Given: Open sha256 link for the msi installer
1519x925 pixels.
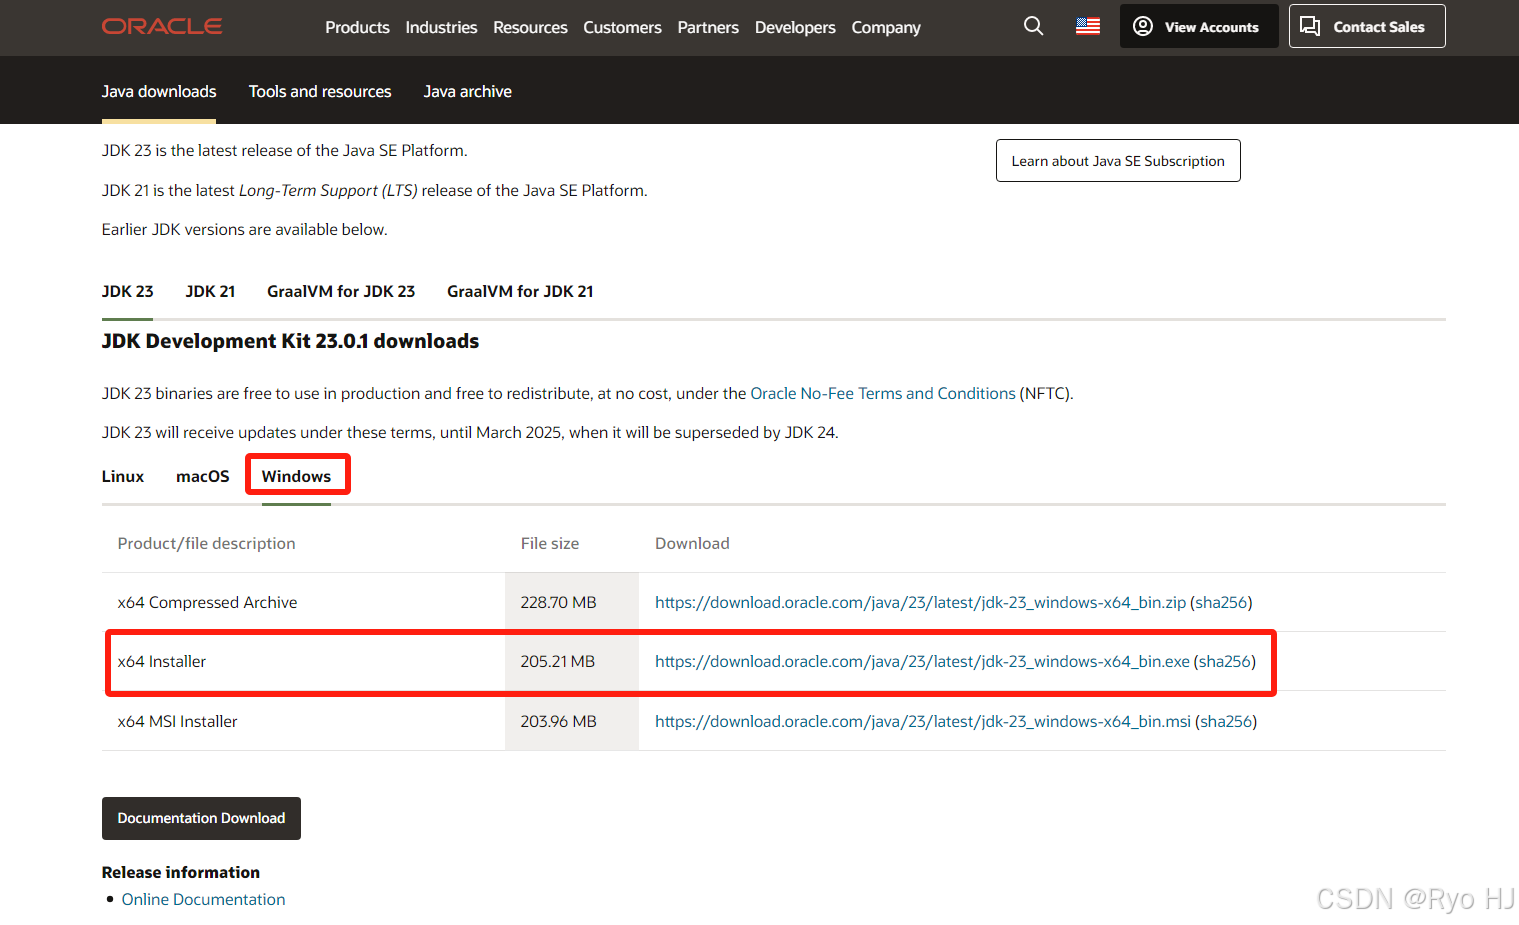Looking at the screenshot, I should tap(1226, 721).
